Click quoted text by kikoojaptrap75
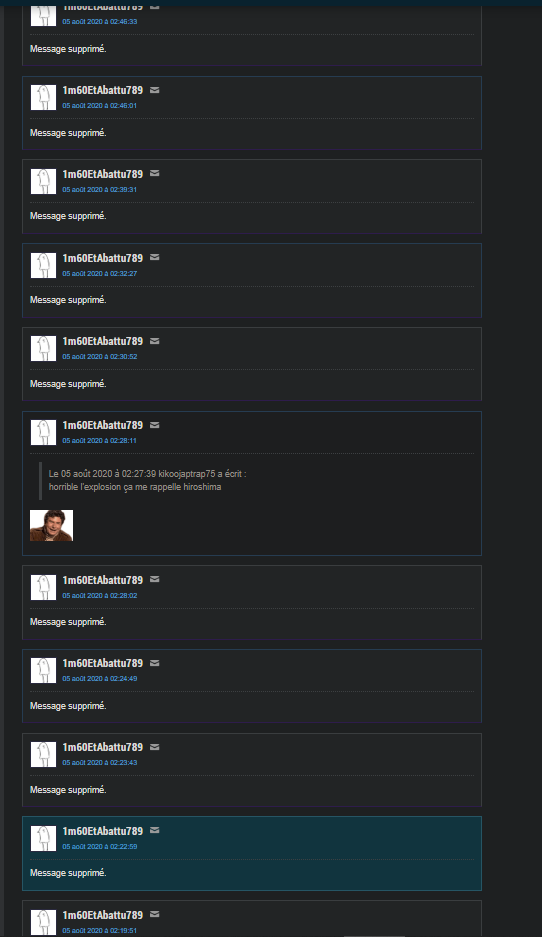This screenshot has height=937, width=542. (x=135, y=487)
